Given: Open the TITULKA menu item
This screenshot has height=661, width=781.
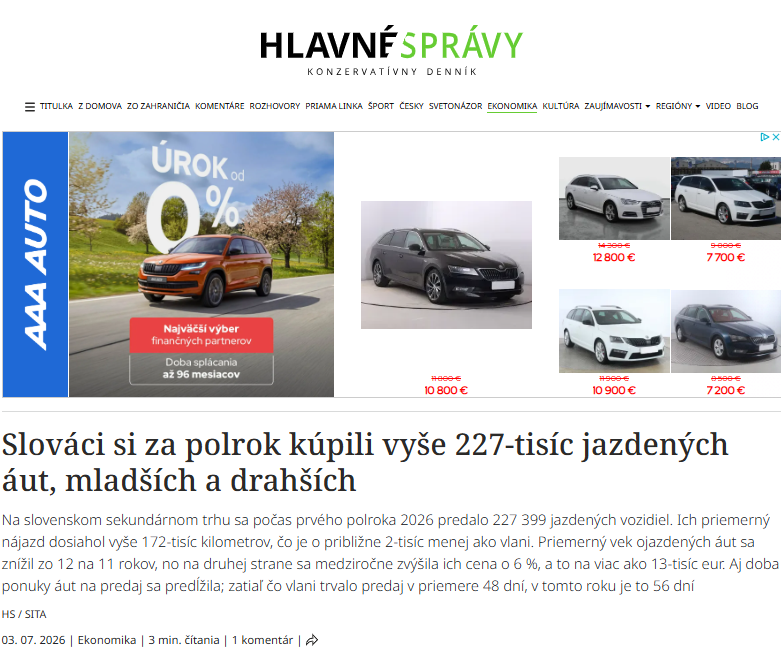Looking at the screenshot, I should tap(56, 106).
